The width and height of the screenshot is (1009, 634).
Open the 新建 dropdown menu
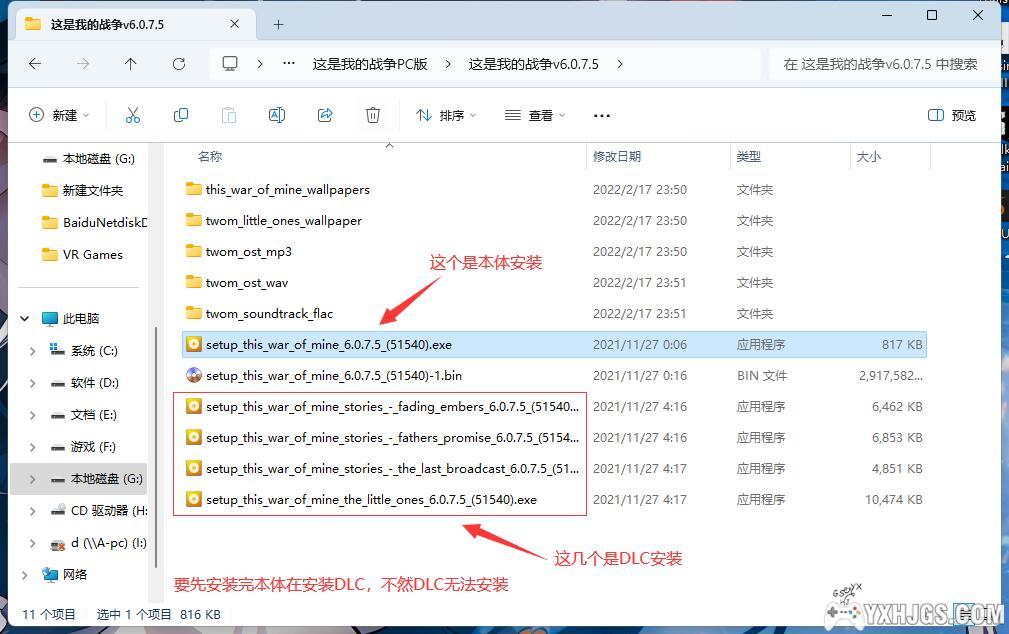(x=60, y=115)
